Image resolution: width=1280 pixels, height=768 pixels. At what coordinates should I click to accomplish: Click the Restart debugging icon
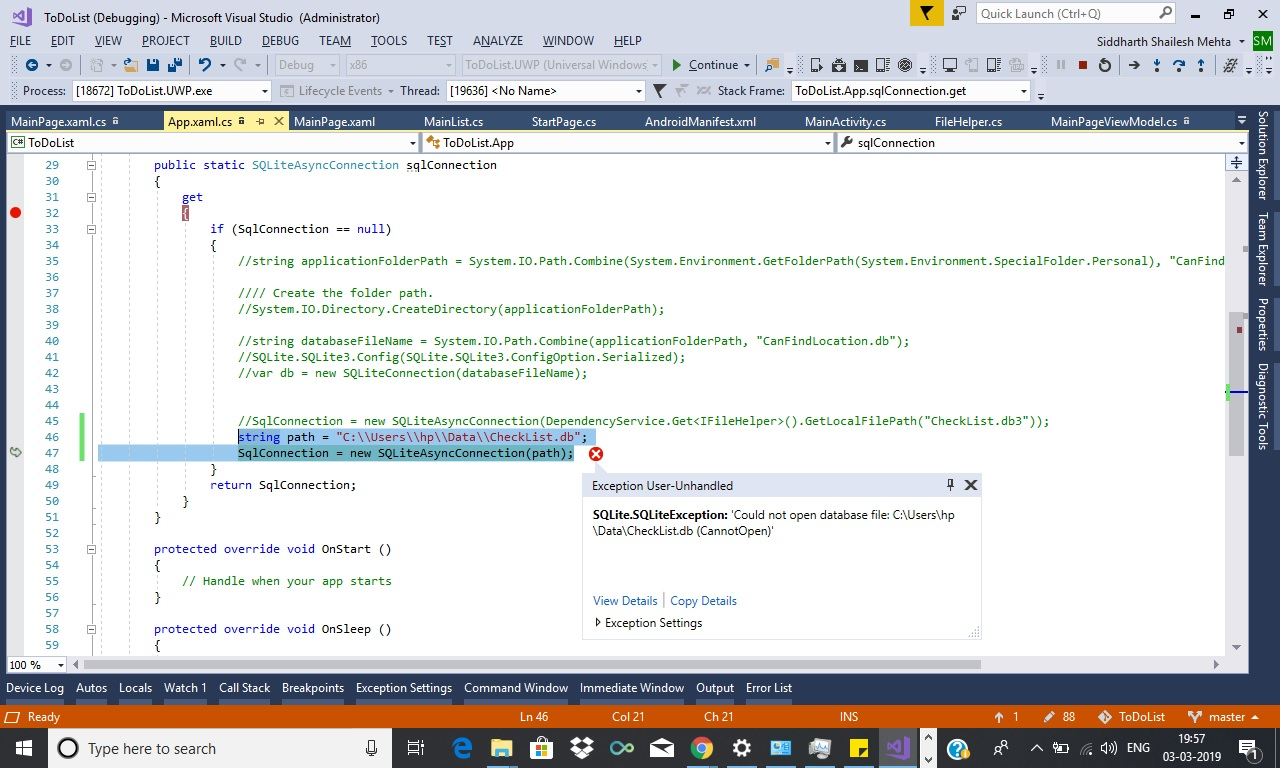1105,66
